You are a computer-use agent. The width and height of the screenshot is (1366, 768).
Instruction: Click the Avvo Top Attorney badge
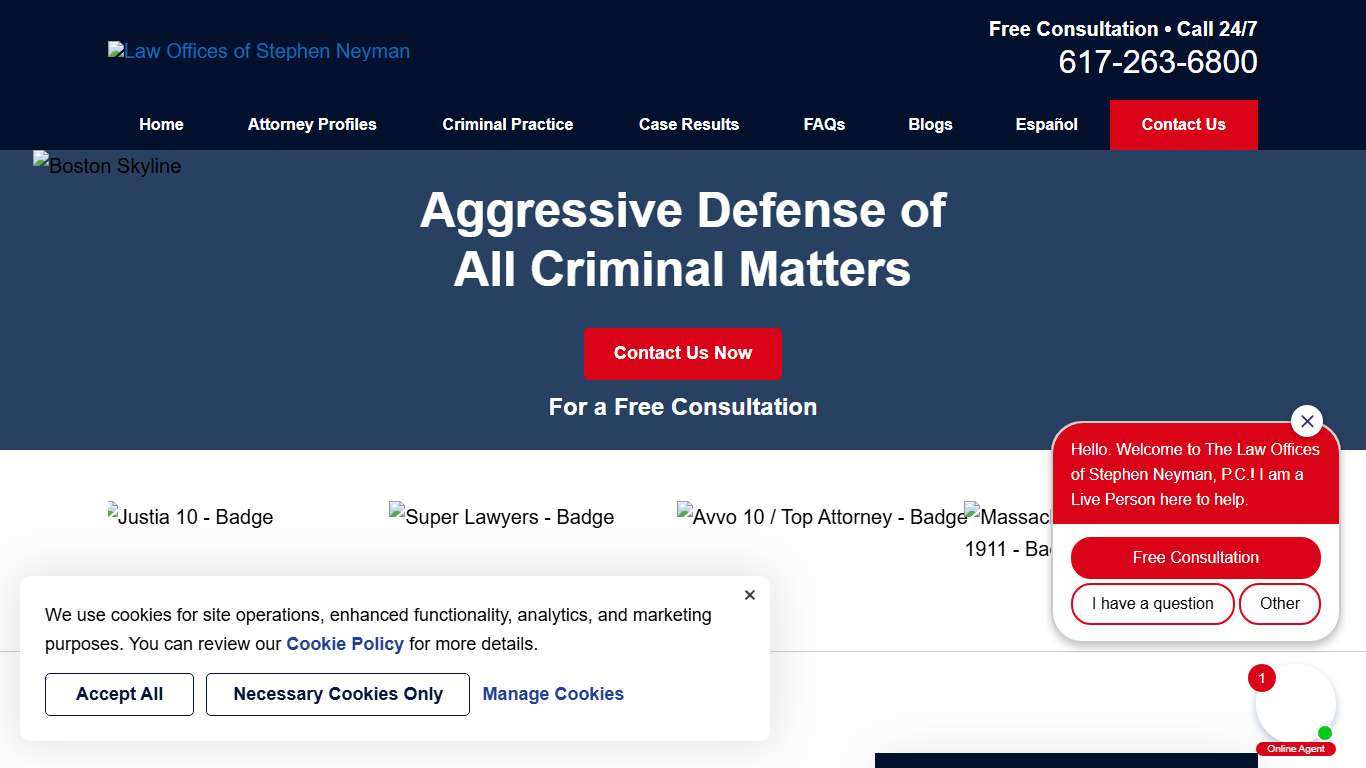tap(821, 517)
